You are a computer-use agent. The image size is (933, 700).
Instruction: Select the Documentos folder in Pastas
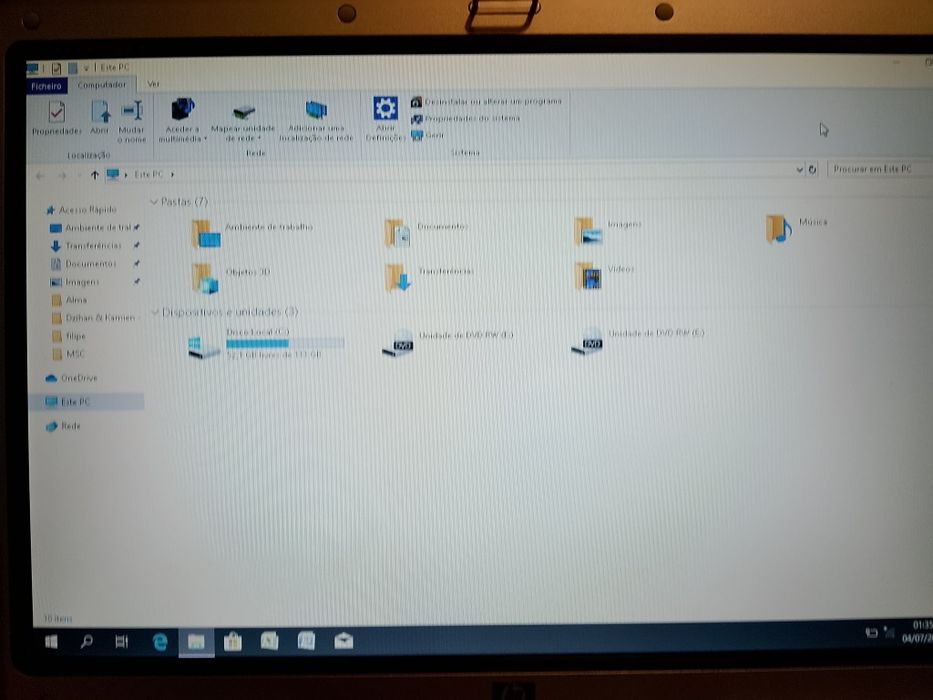426,232
